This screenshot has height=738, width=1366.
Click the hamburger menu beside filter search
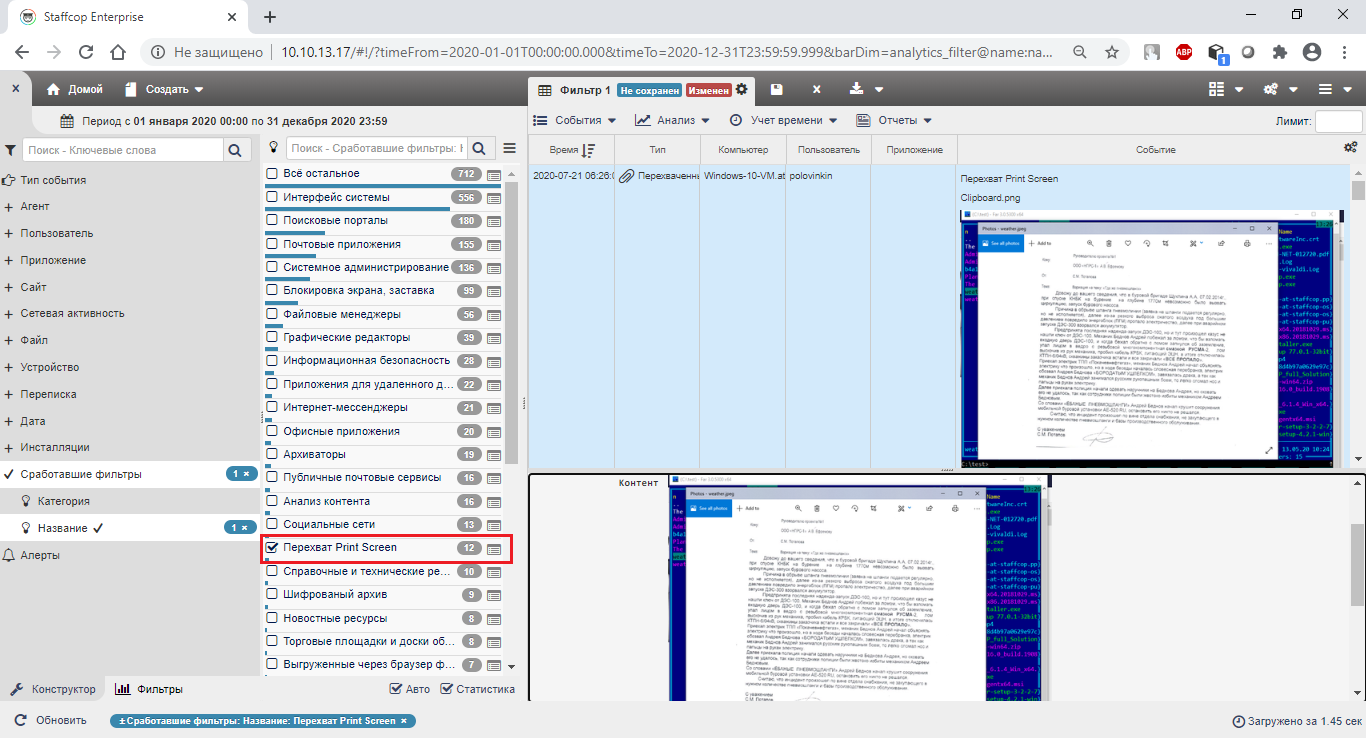pos(509,149)
